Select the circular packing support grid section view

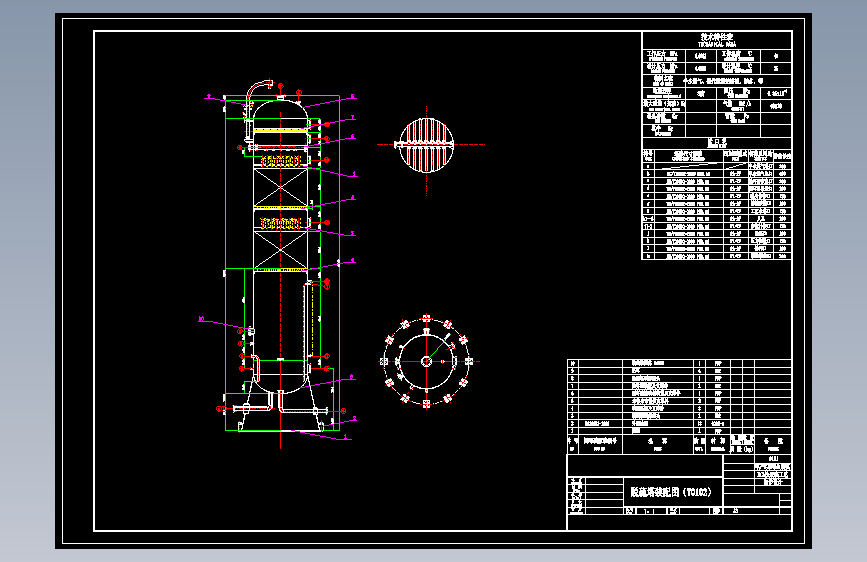tap(426, 145)
